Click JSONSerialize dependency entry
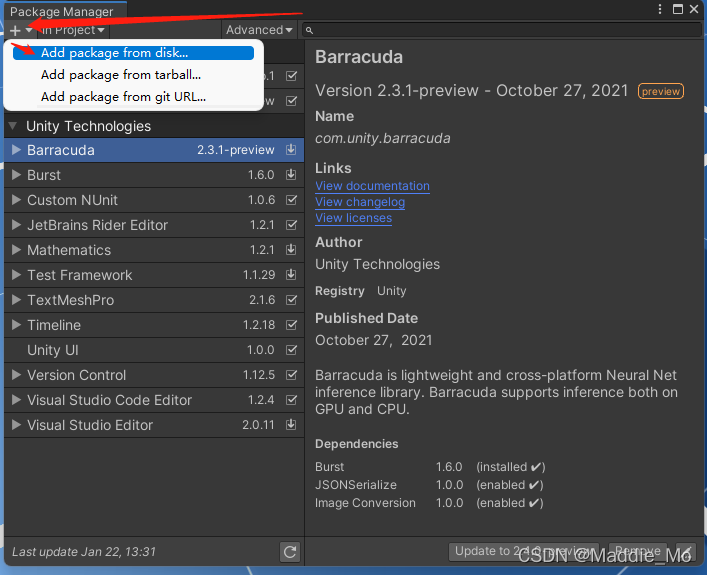707x575 pixels. tap(429, 485)
